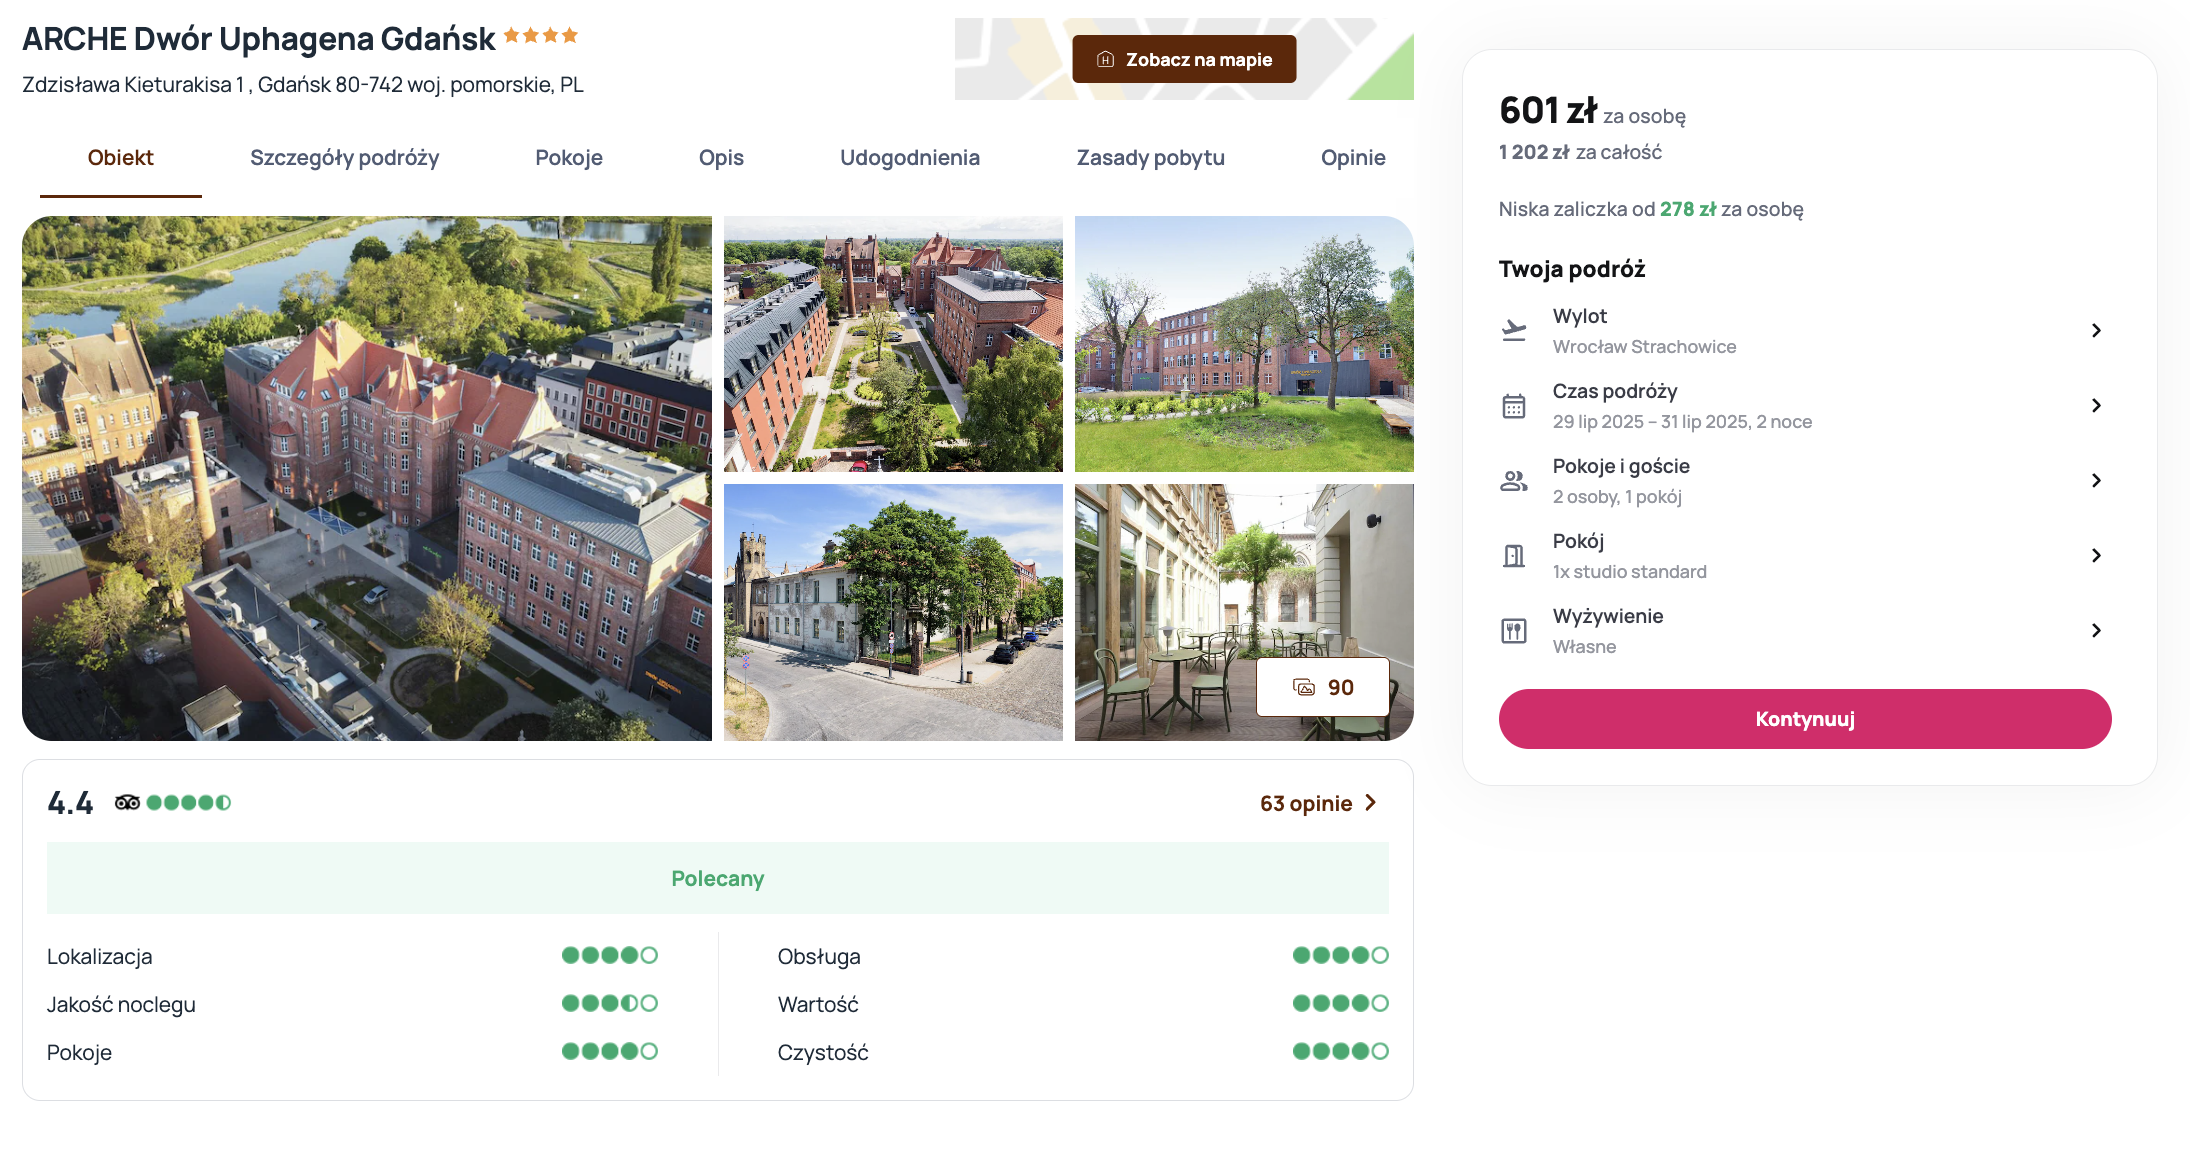Select the Opinie tab

click(1353, 158)
